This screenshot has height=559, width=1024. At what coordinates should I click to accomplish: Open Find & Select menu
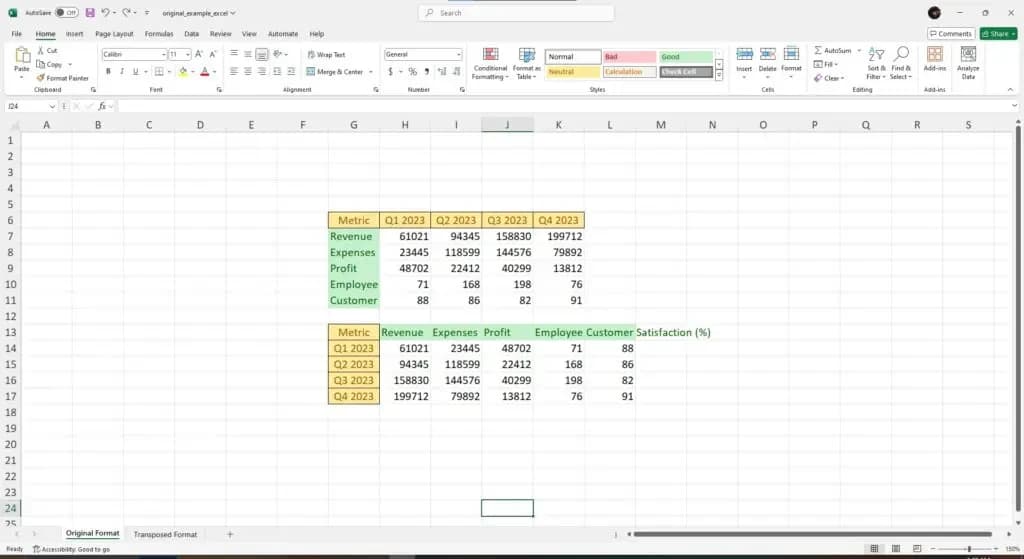(901, 63)
